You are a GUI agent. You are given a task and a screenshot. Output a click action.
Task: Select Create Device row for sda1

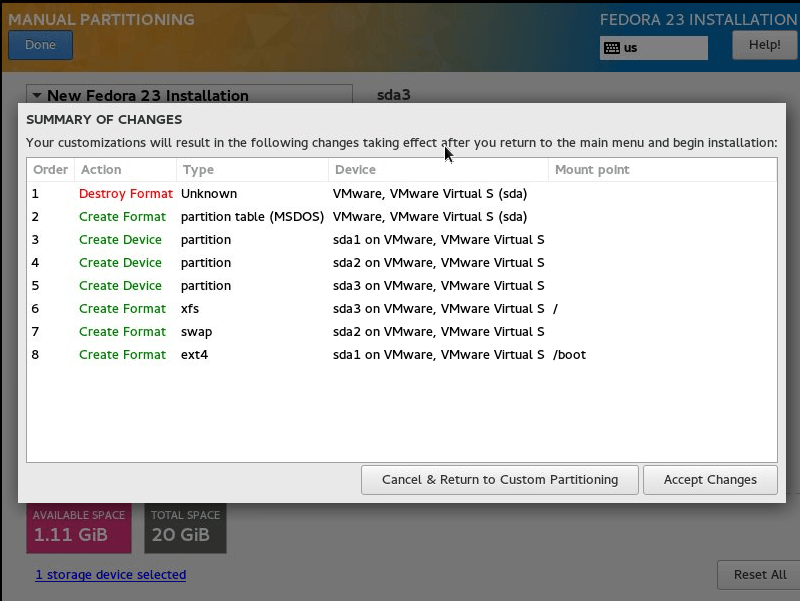402,239
